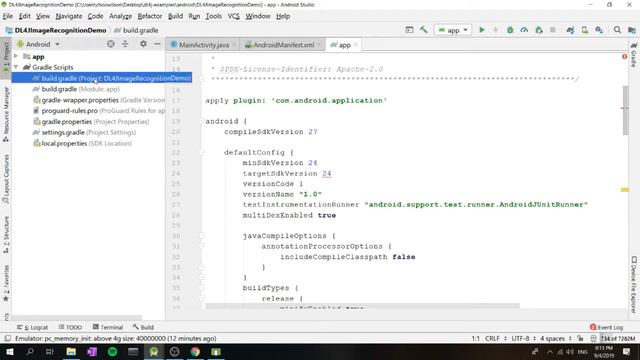This screenshot has height=360, width=640.
Task: Open the VCS menu
Action: pyautogui.click(x=233, y=16)
